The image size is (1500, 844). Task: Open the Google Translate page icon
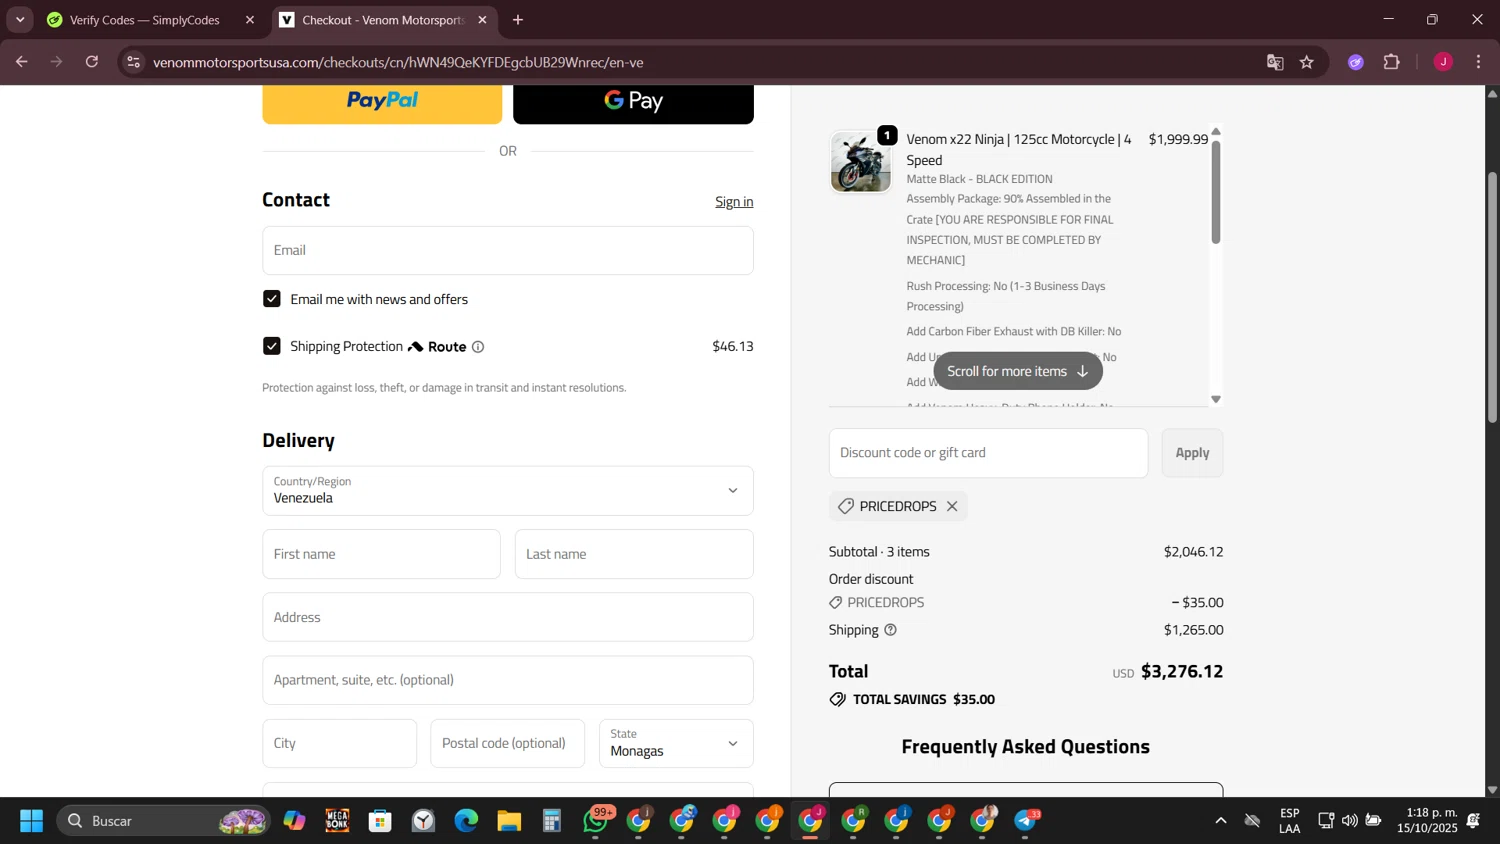point(1275,62)
